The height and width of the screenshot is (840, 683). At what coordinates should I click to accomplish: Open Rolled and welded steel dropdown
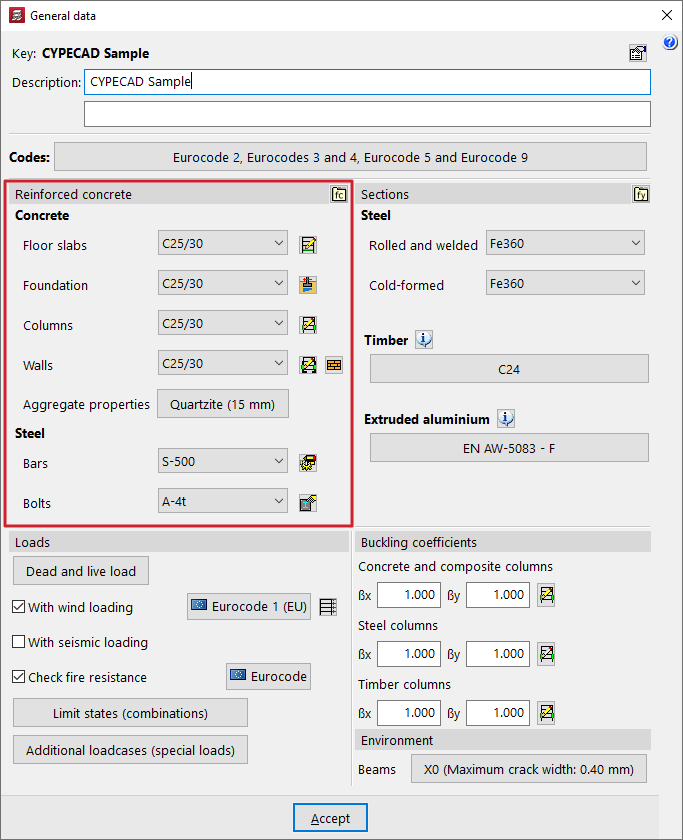coord(565,243)
